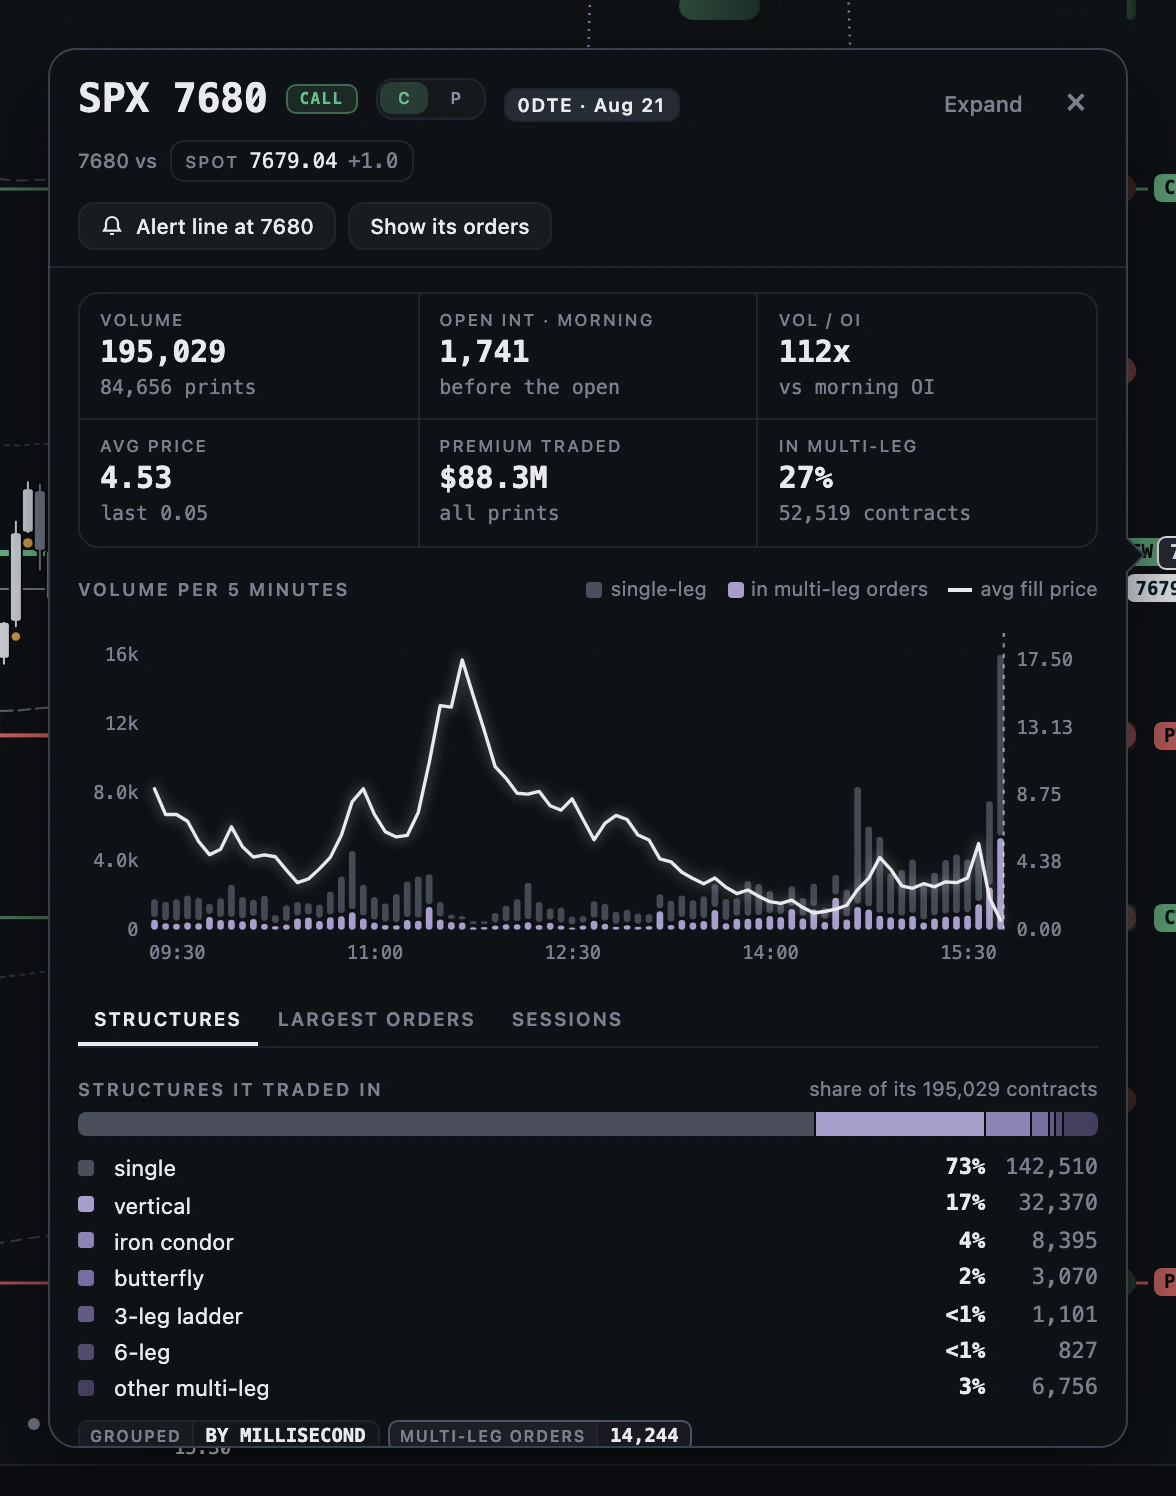The image size is (1176, 1496).
Task: Select the iron condor row label
Action: 174,1242
